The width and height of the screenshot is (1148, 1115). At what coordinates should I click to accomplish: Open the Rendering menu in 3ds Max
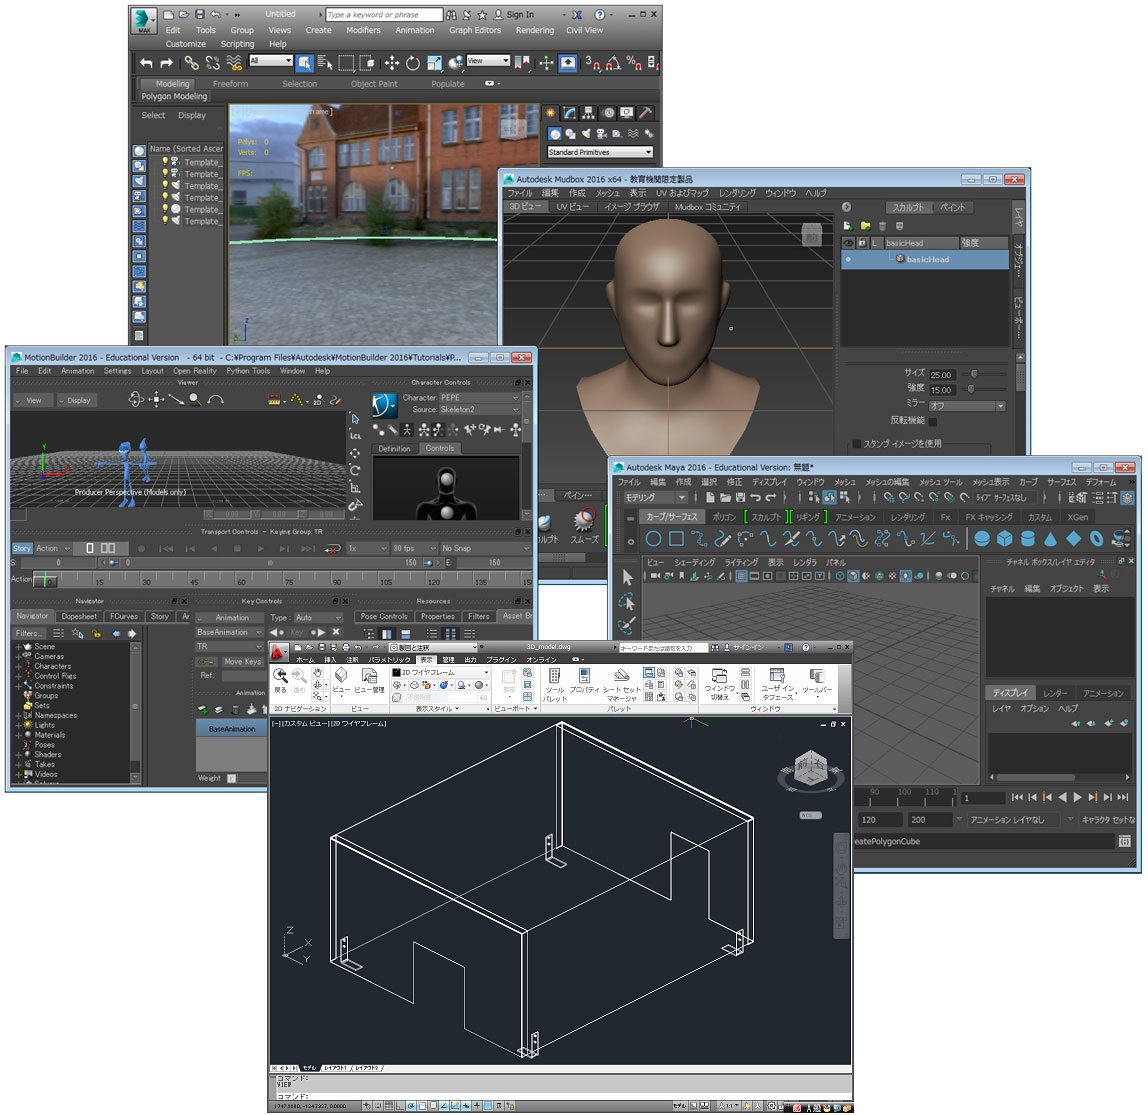(534, 30)
